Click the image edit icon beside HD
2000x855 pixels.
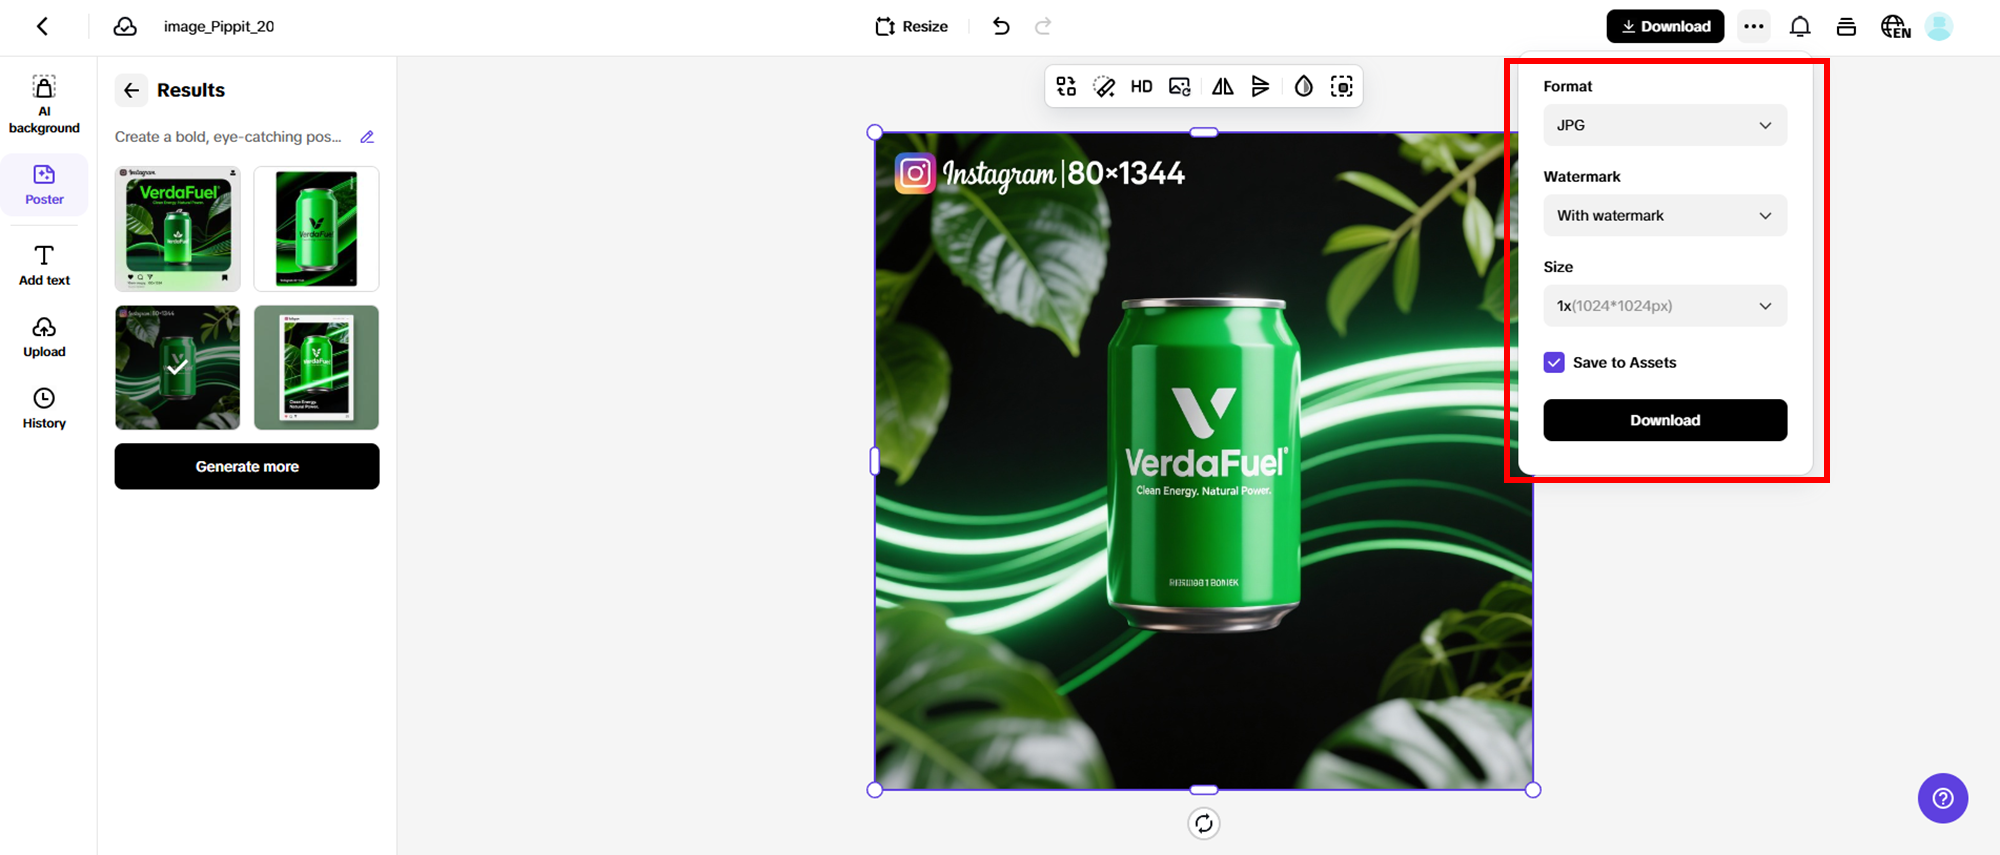(1180, 87)
